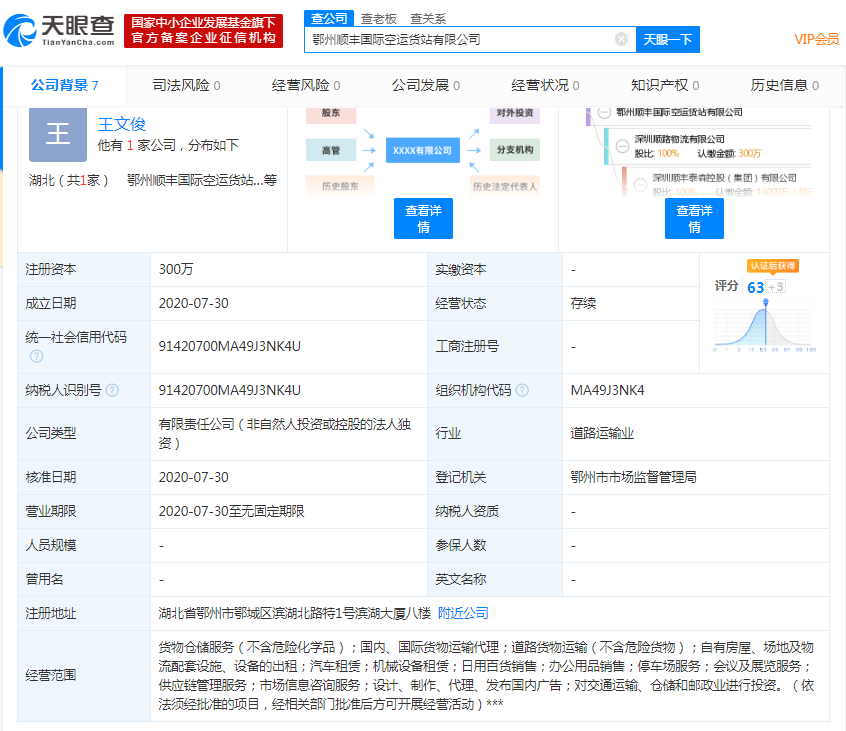Open the VIP会员 link
Viewport: 846px width, 731px height.
tap(816, 39)
